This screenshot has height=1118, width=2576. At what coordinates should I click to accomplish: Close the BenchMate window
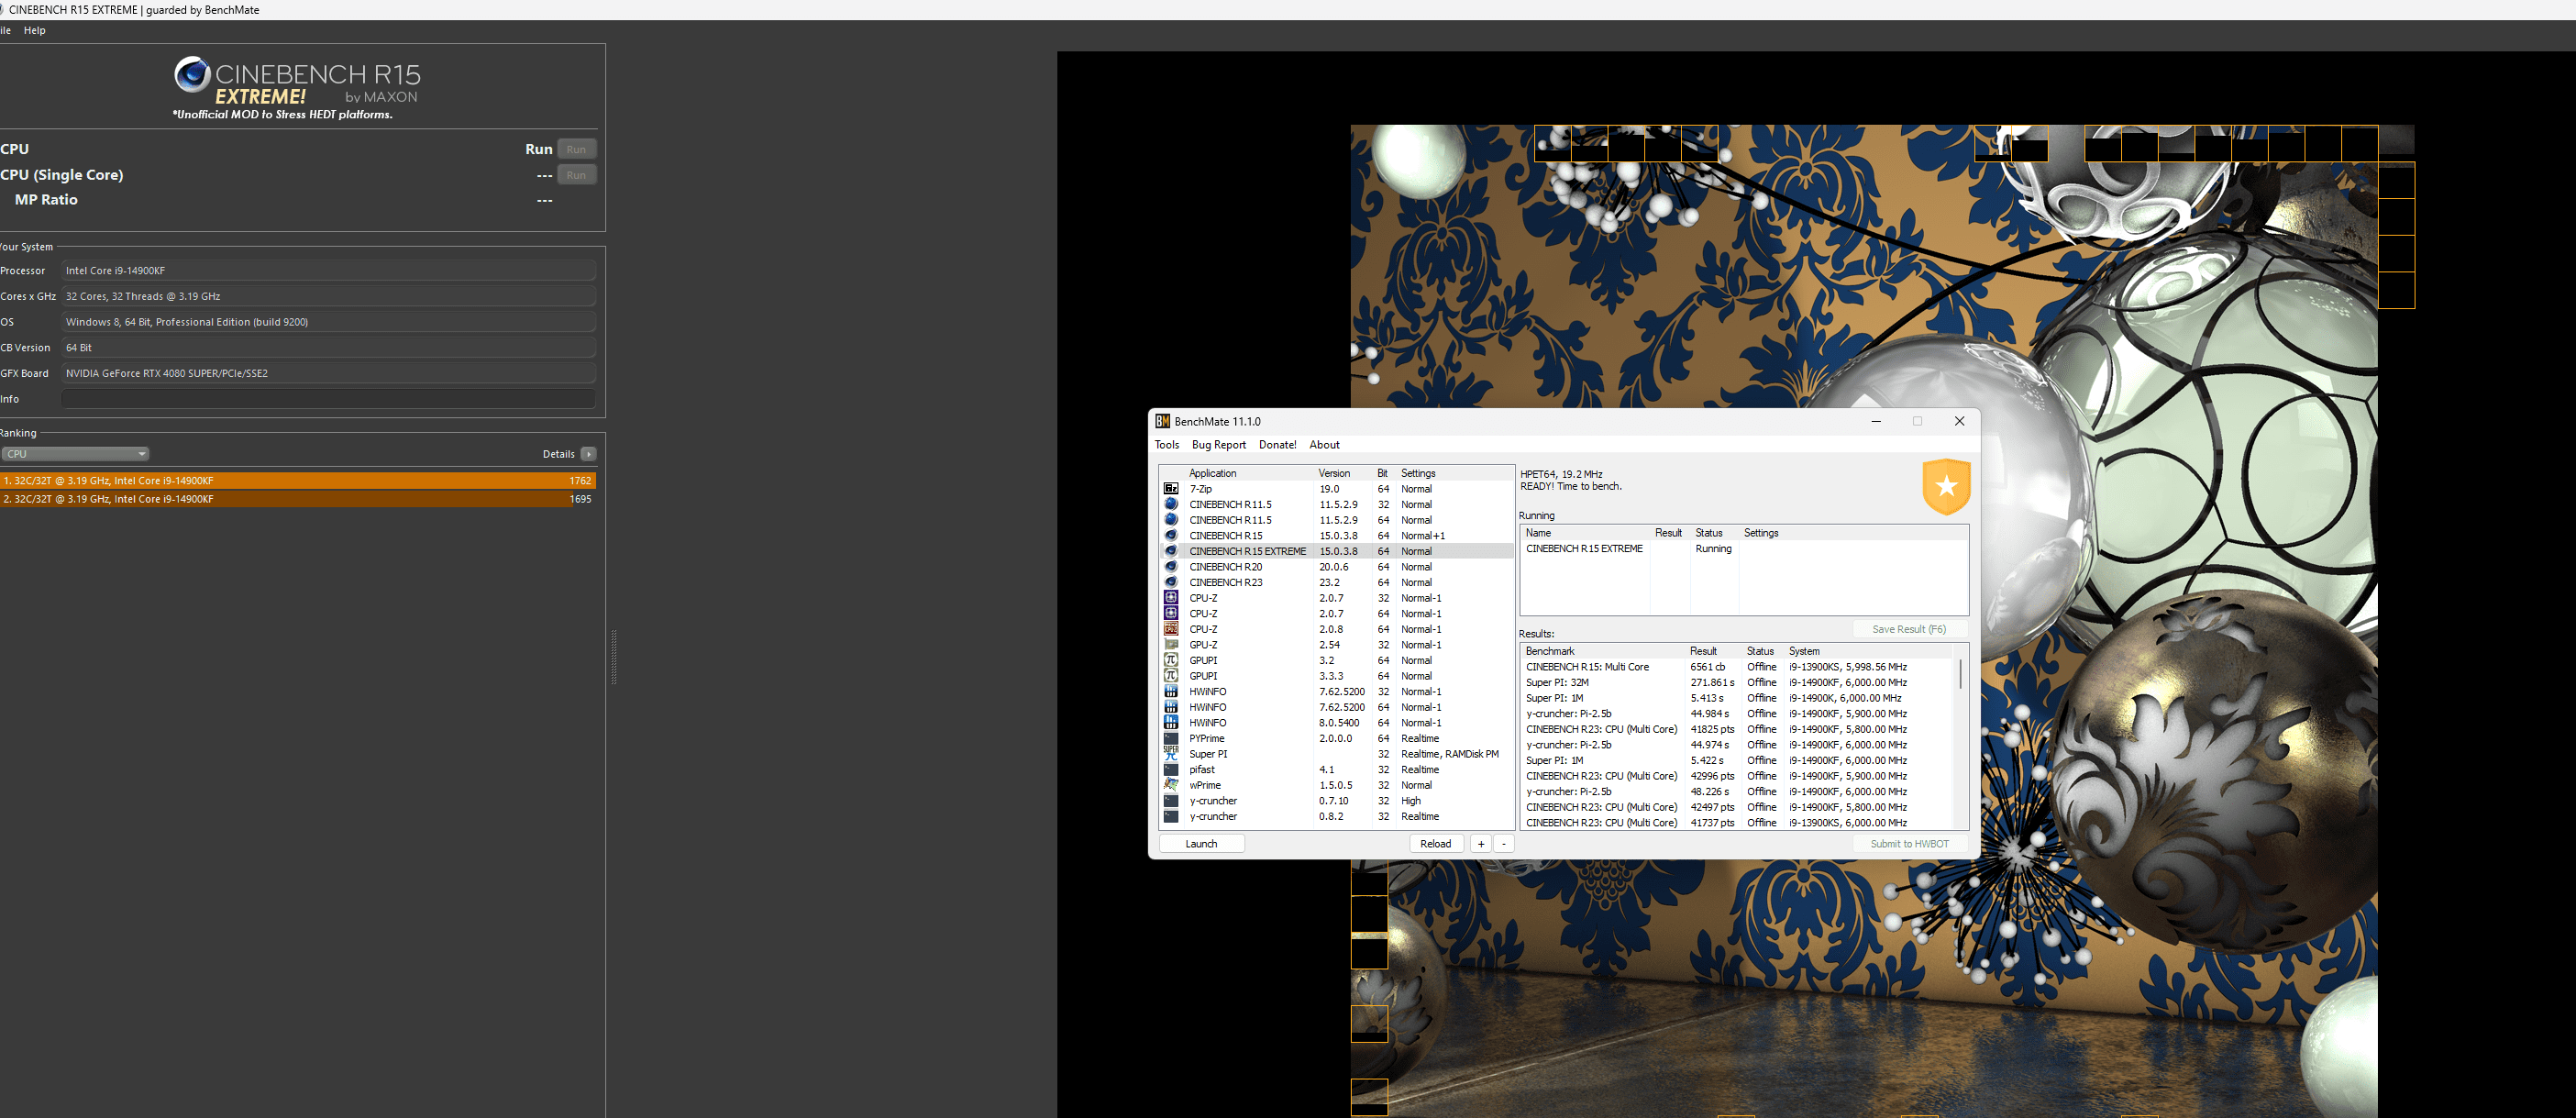click(1959, 421)
